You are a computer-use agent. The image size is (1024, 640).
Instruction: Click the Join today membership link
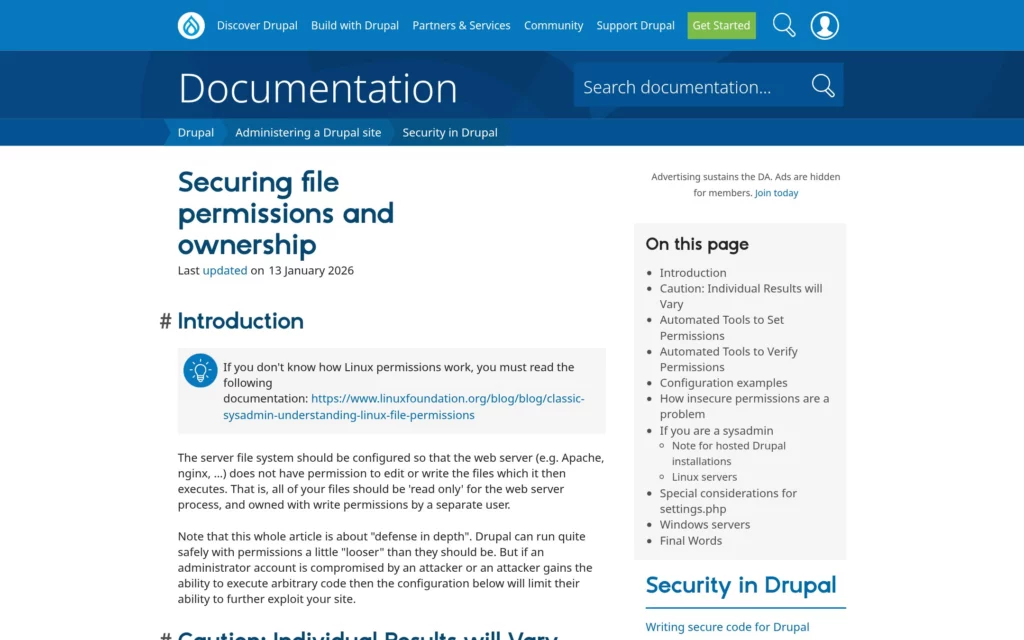click(x=776, y=193)
